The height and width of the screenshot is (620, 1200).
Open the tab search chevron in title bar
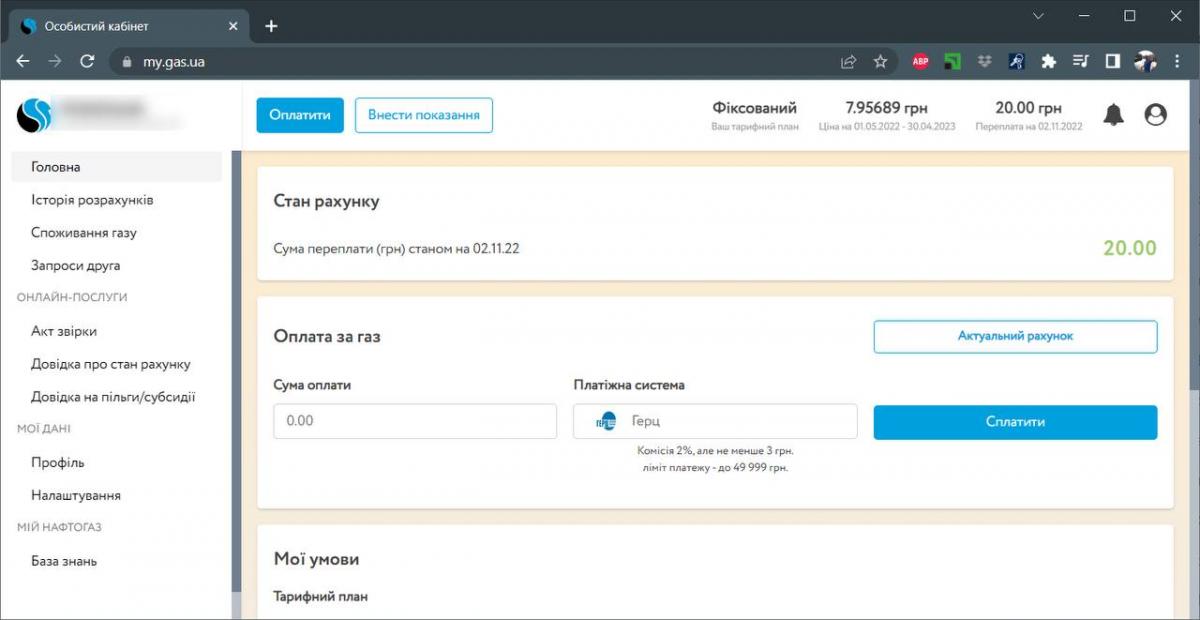pos(1039,16)
